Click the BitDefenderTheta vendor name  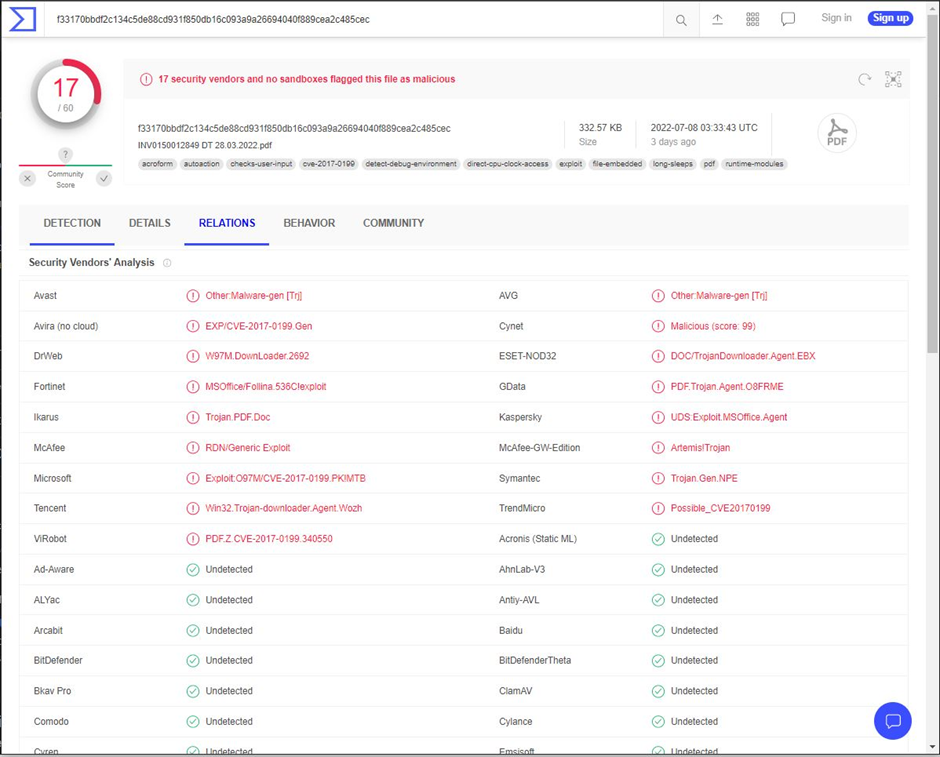click(x=535, y=661)
